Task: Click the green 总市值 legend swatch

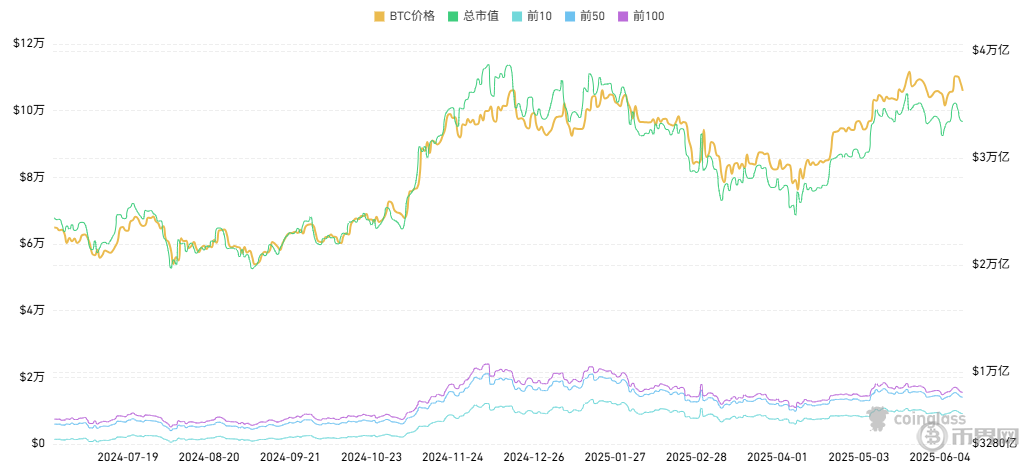Action: point(454,16)
